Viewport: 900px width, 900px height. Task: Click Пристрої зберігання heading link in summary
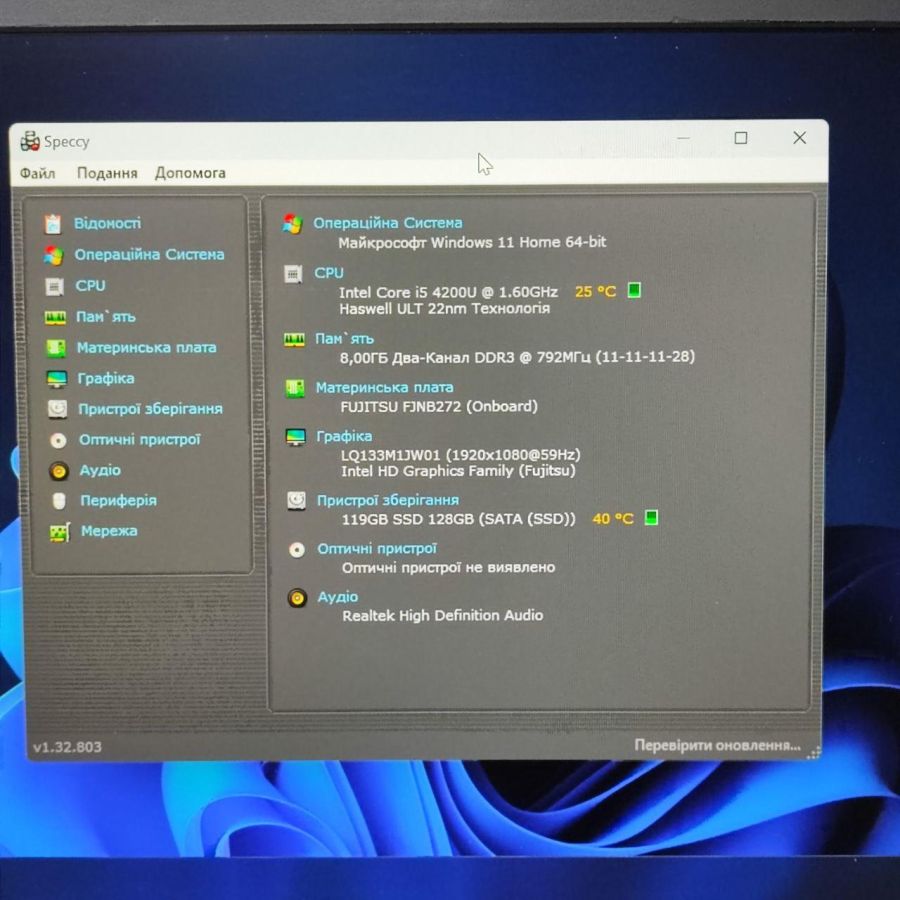387,500
